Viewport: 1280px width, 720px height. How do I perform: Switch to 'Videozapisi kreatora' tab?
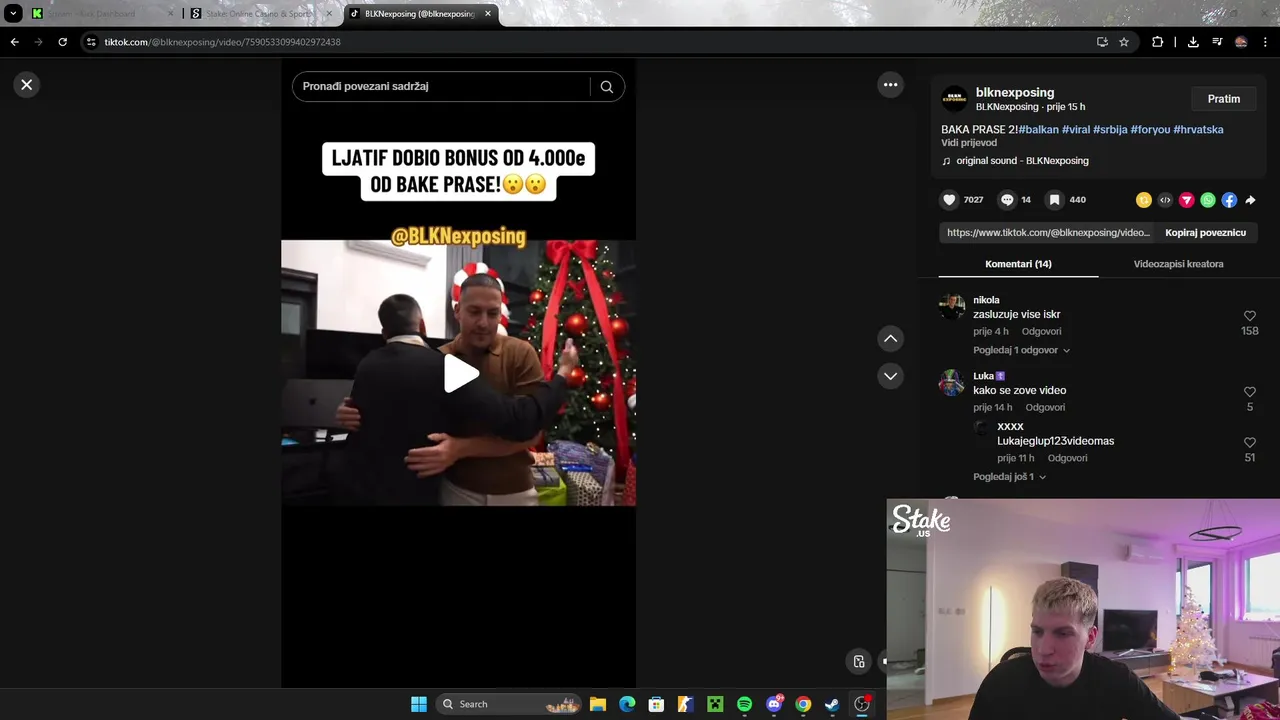coord(1178,264)
